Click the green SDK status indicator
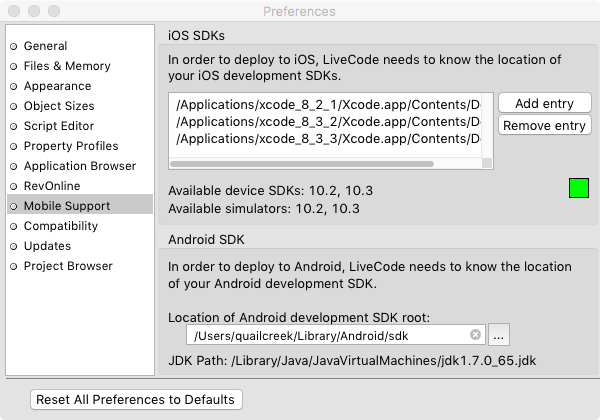This screenshot has width=600, height=420. tap(578, 188)
